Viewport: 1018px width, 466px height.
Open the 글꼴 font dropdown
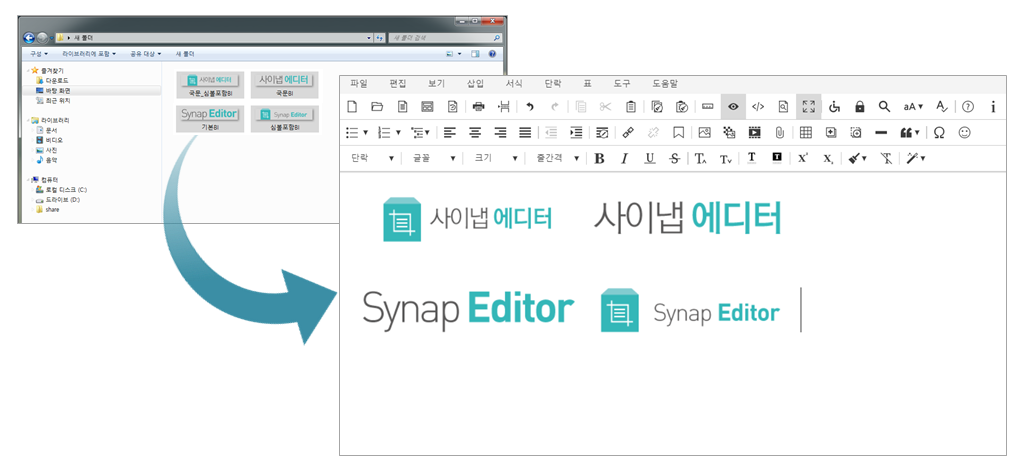(x=435, y=158)
